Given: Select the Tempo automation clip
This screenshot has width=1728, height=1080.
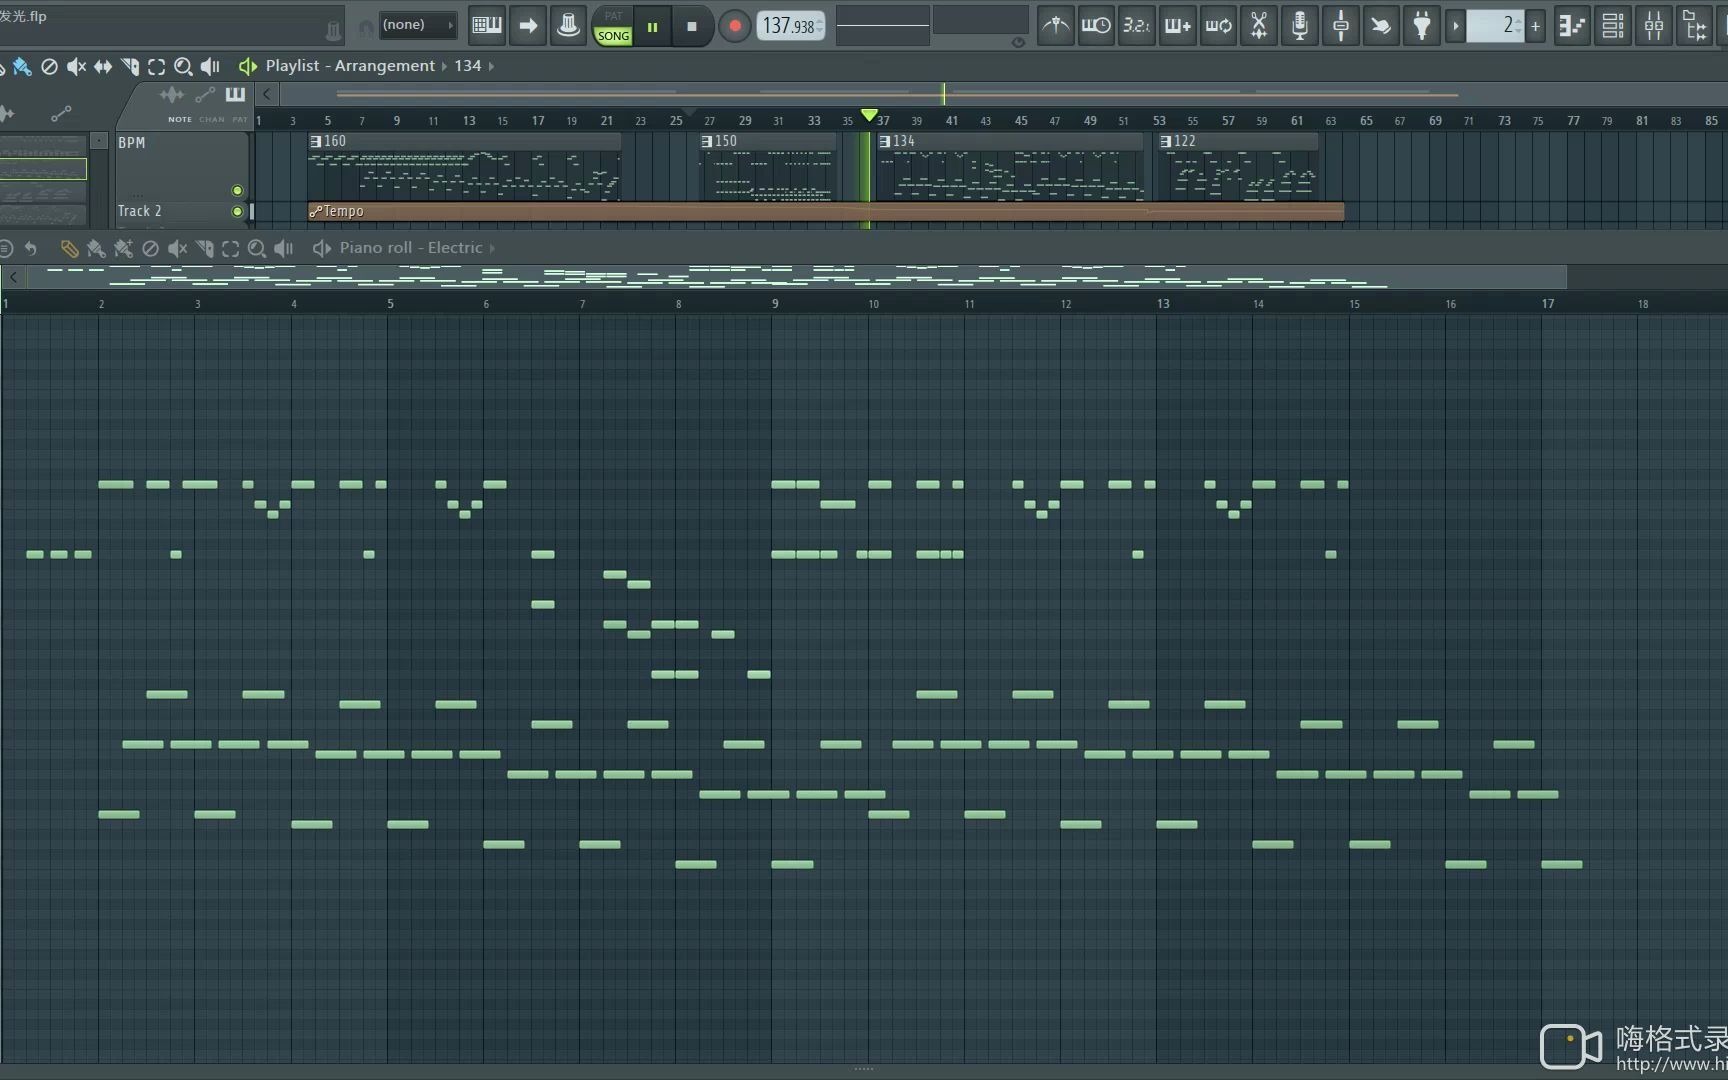Looking at the screenshot, I should (x=826, y=211).
